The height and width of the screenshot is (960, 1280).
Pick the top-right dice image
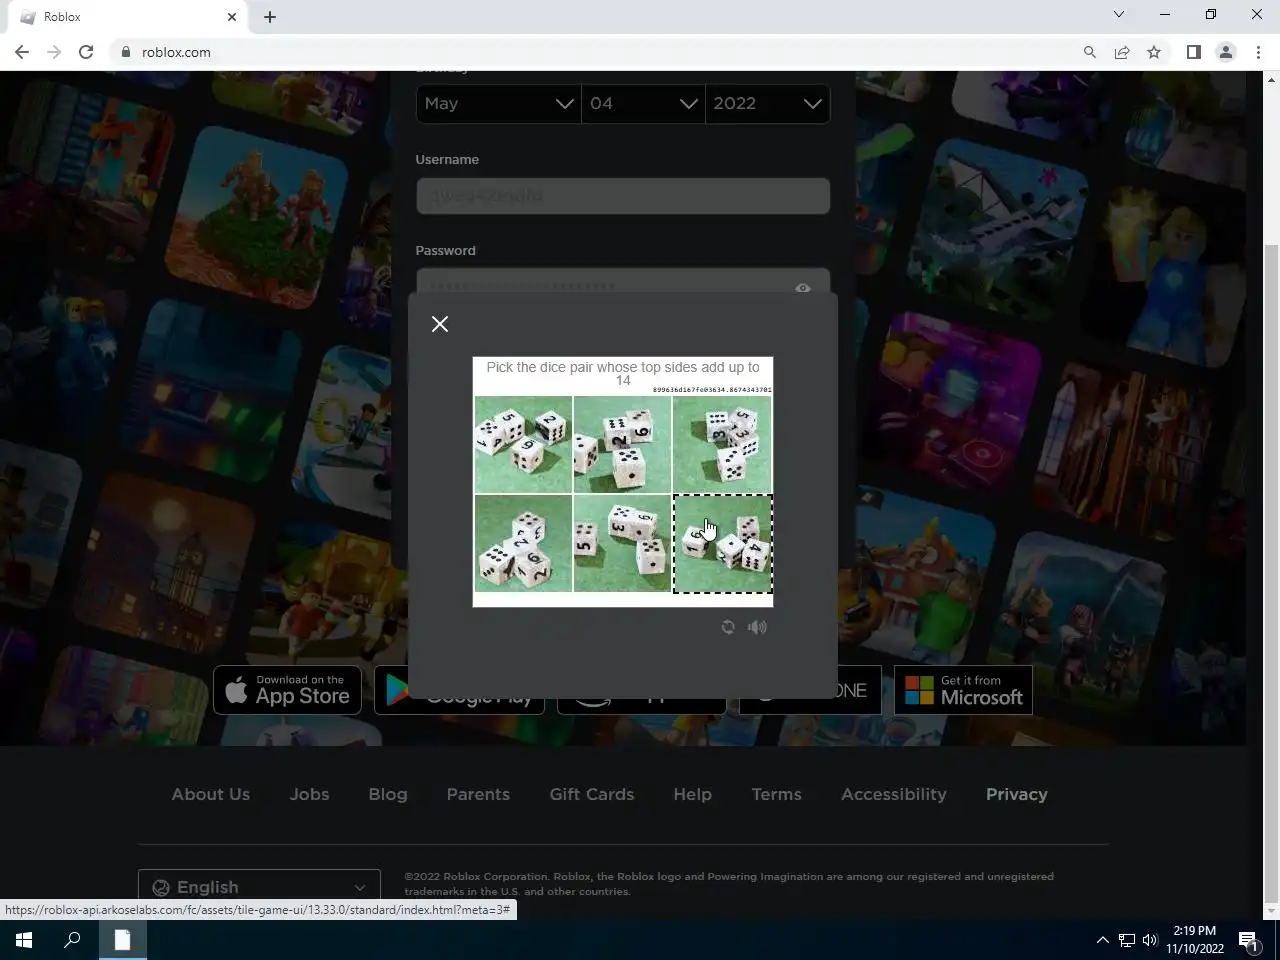pyautogui.click(x=722, y=444)
